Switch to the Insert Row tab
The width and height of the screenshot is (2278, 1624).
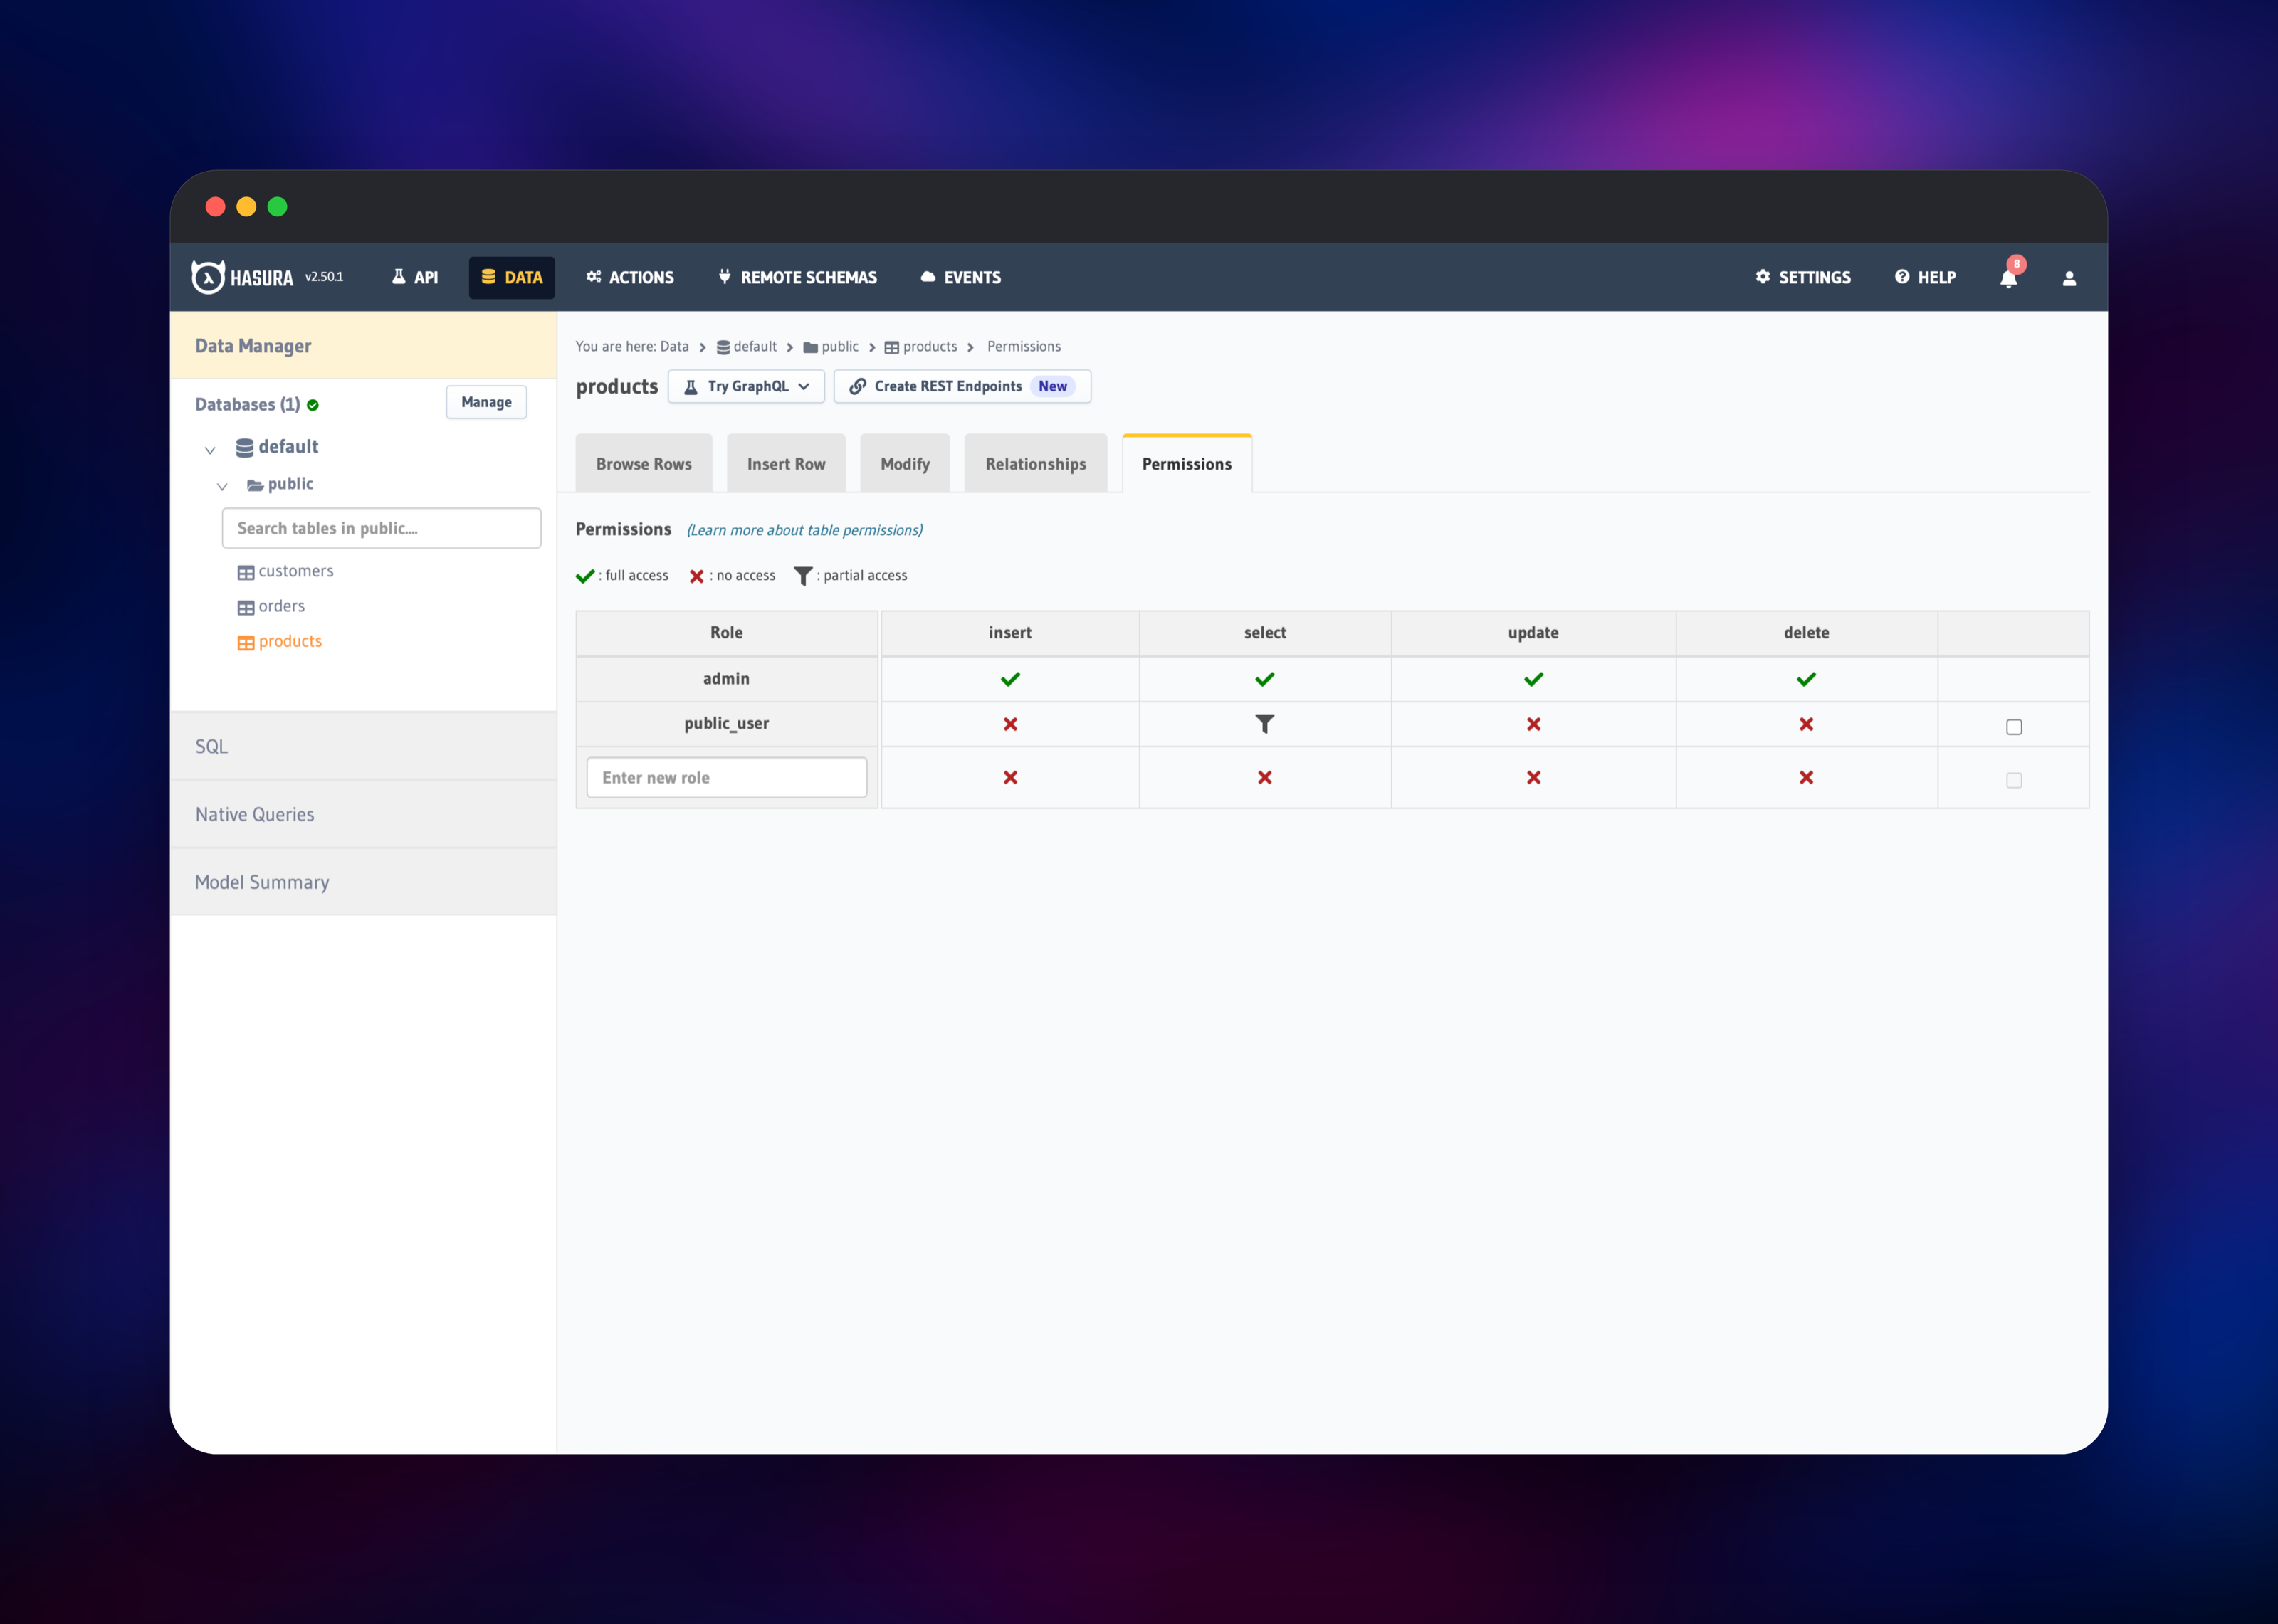[786, 464]
